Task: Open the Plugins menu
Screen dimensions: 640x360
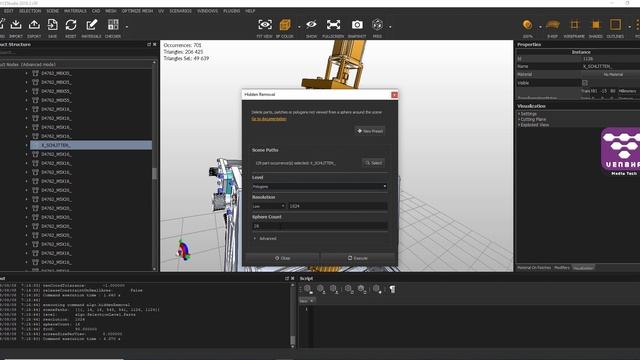Action: [231, 11]
